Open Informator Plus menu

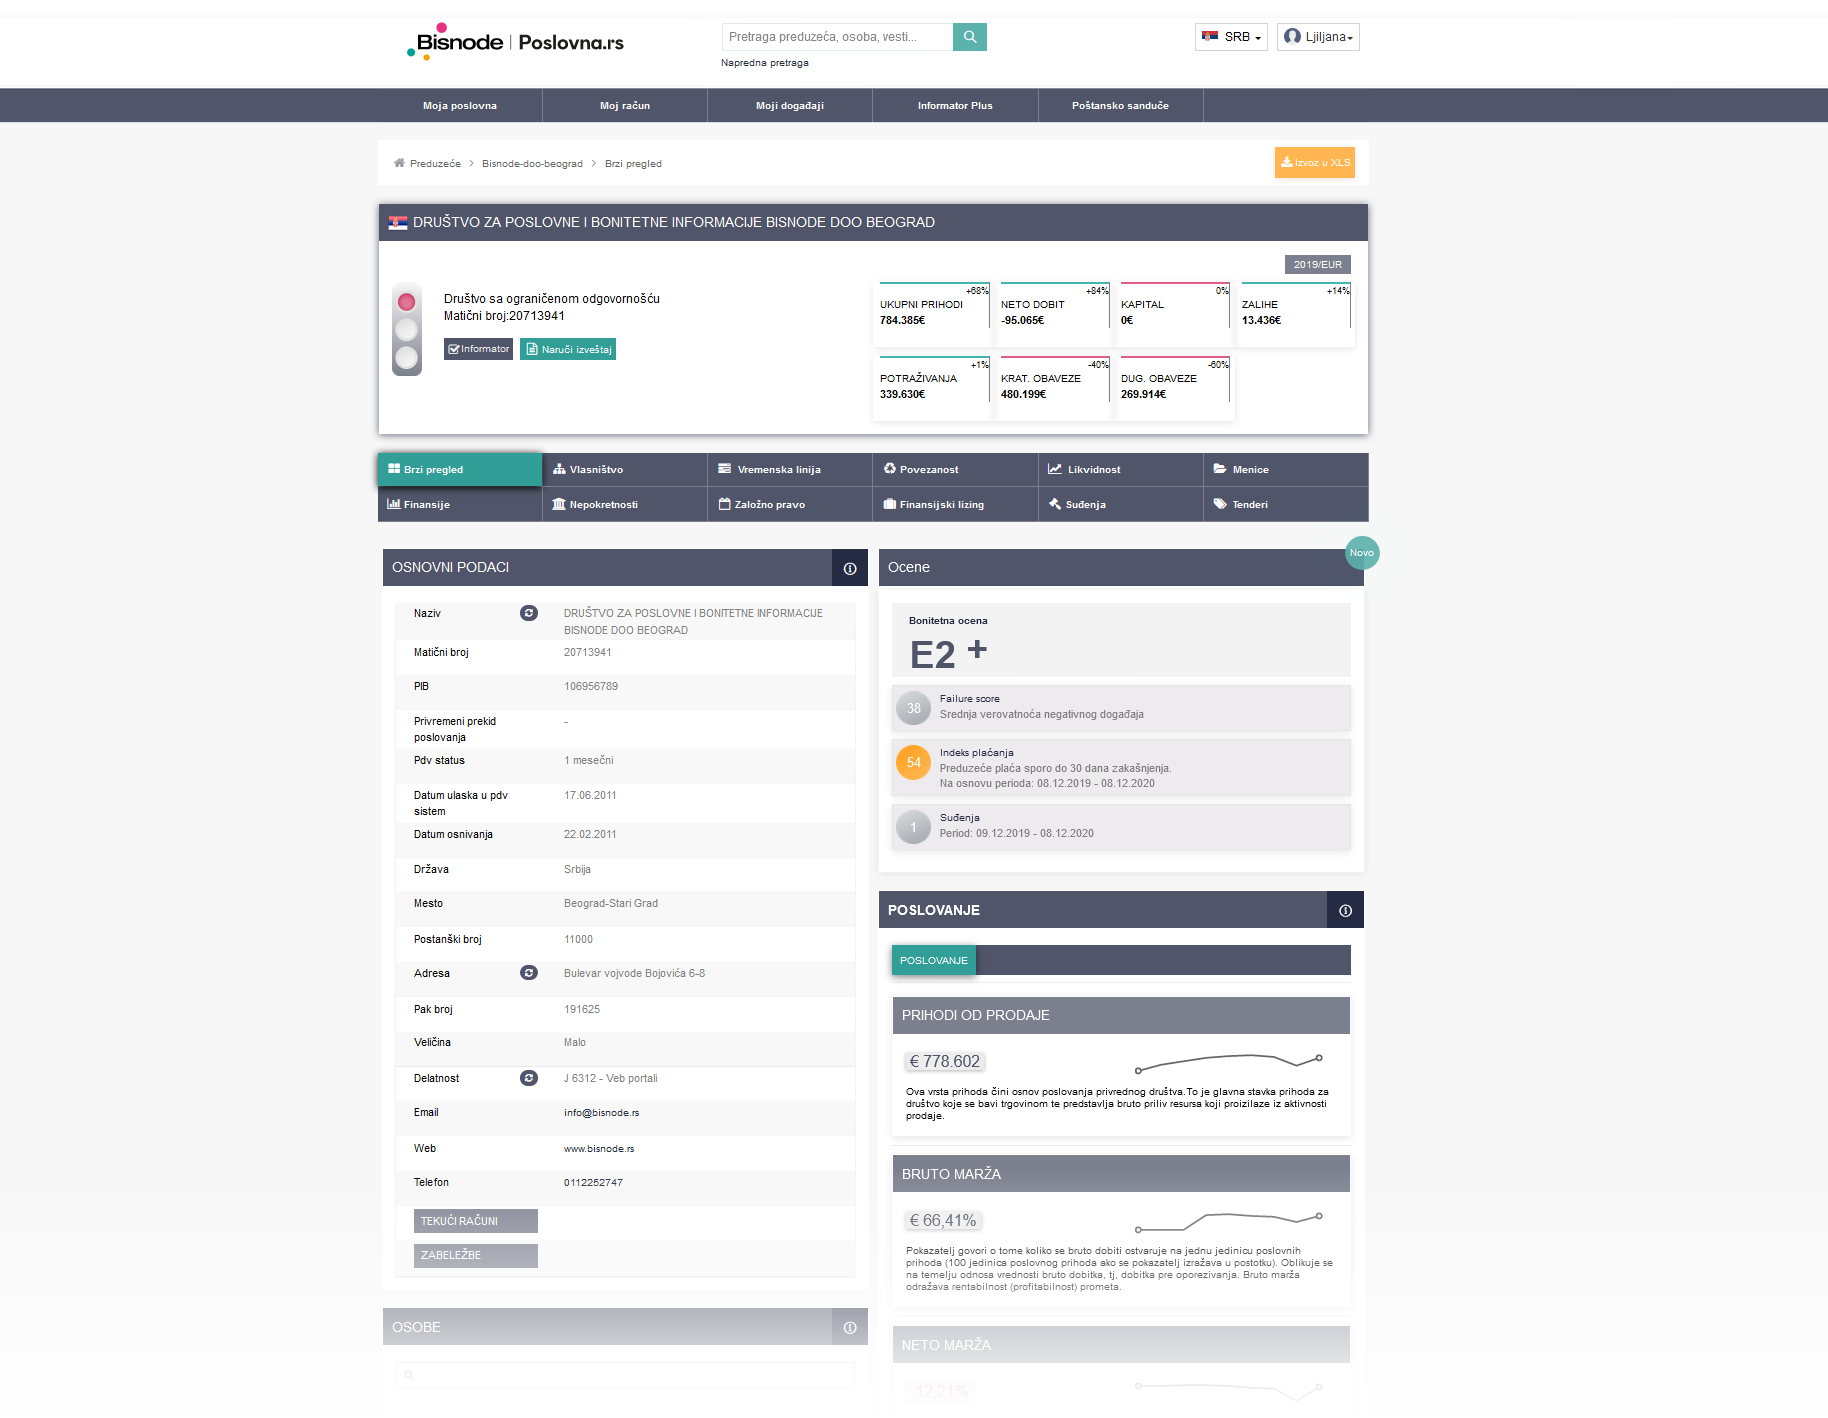(955, 105)
